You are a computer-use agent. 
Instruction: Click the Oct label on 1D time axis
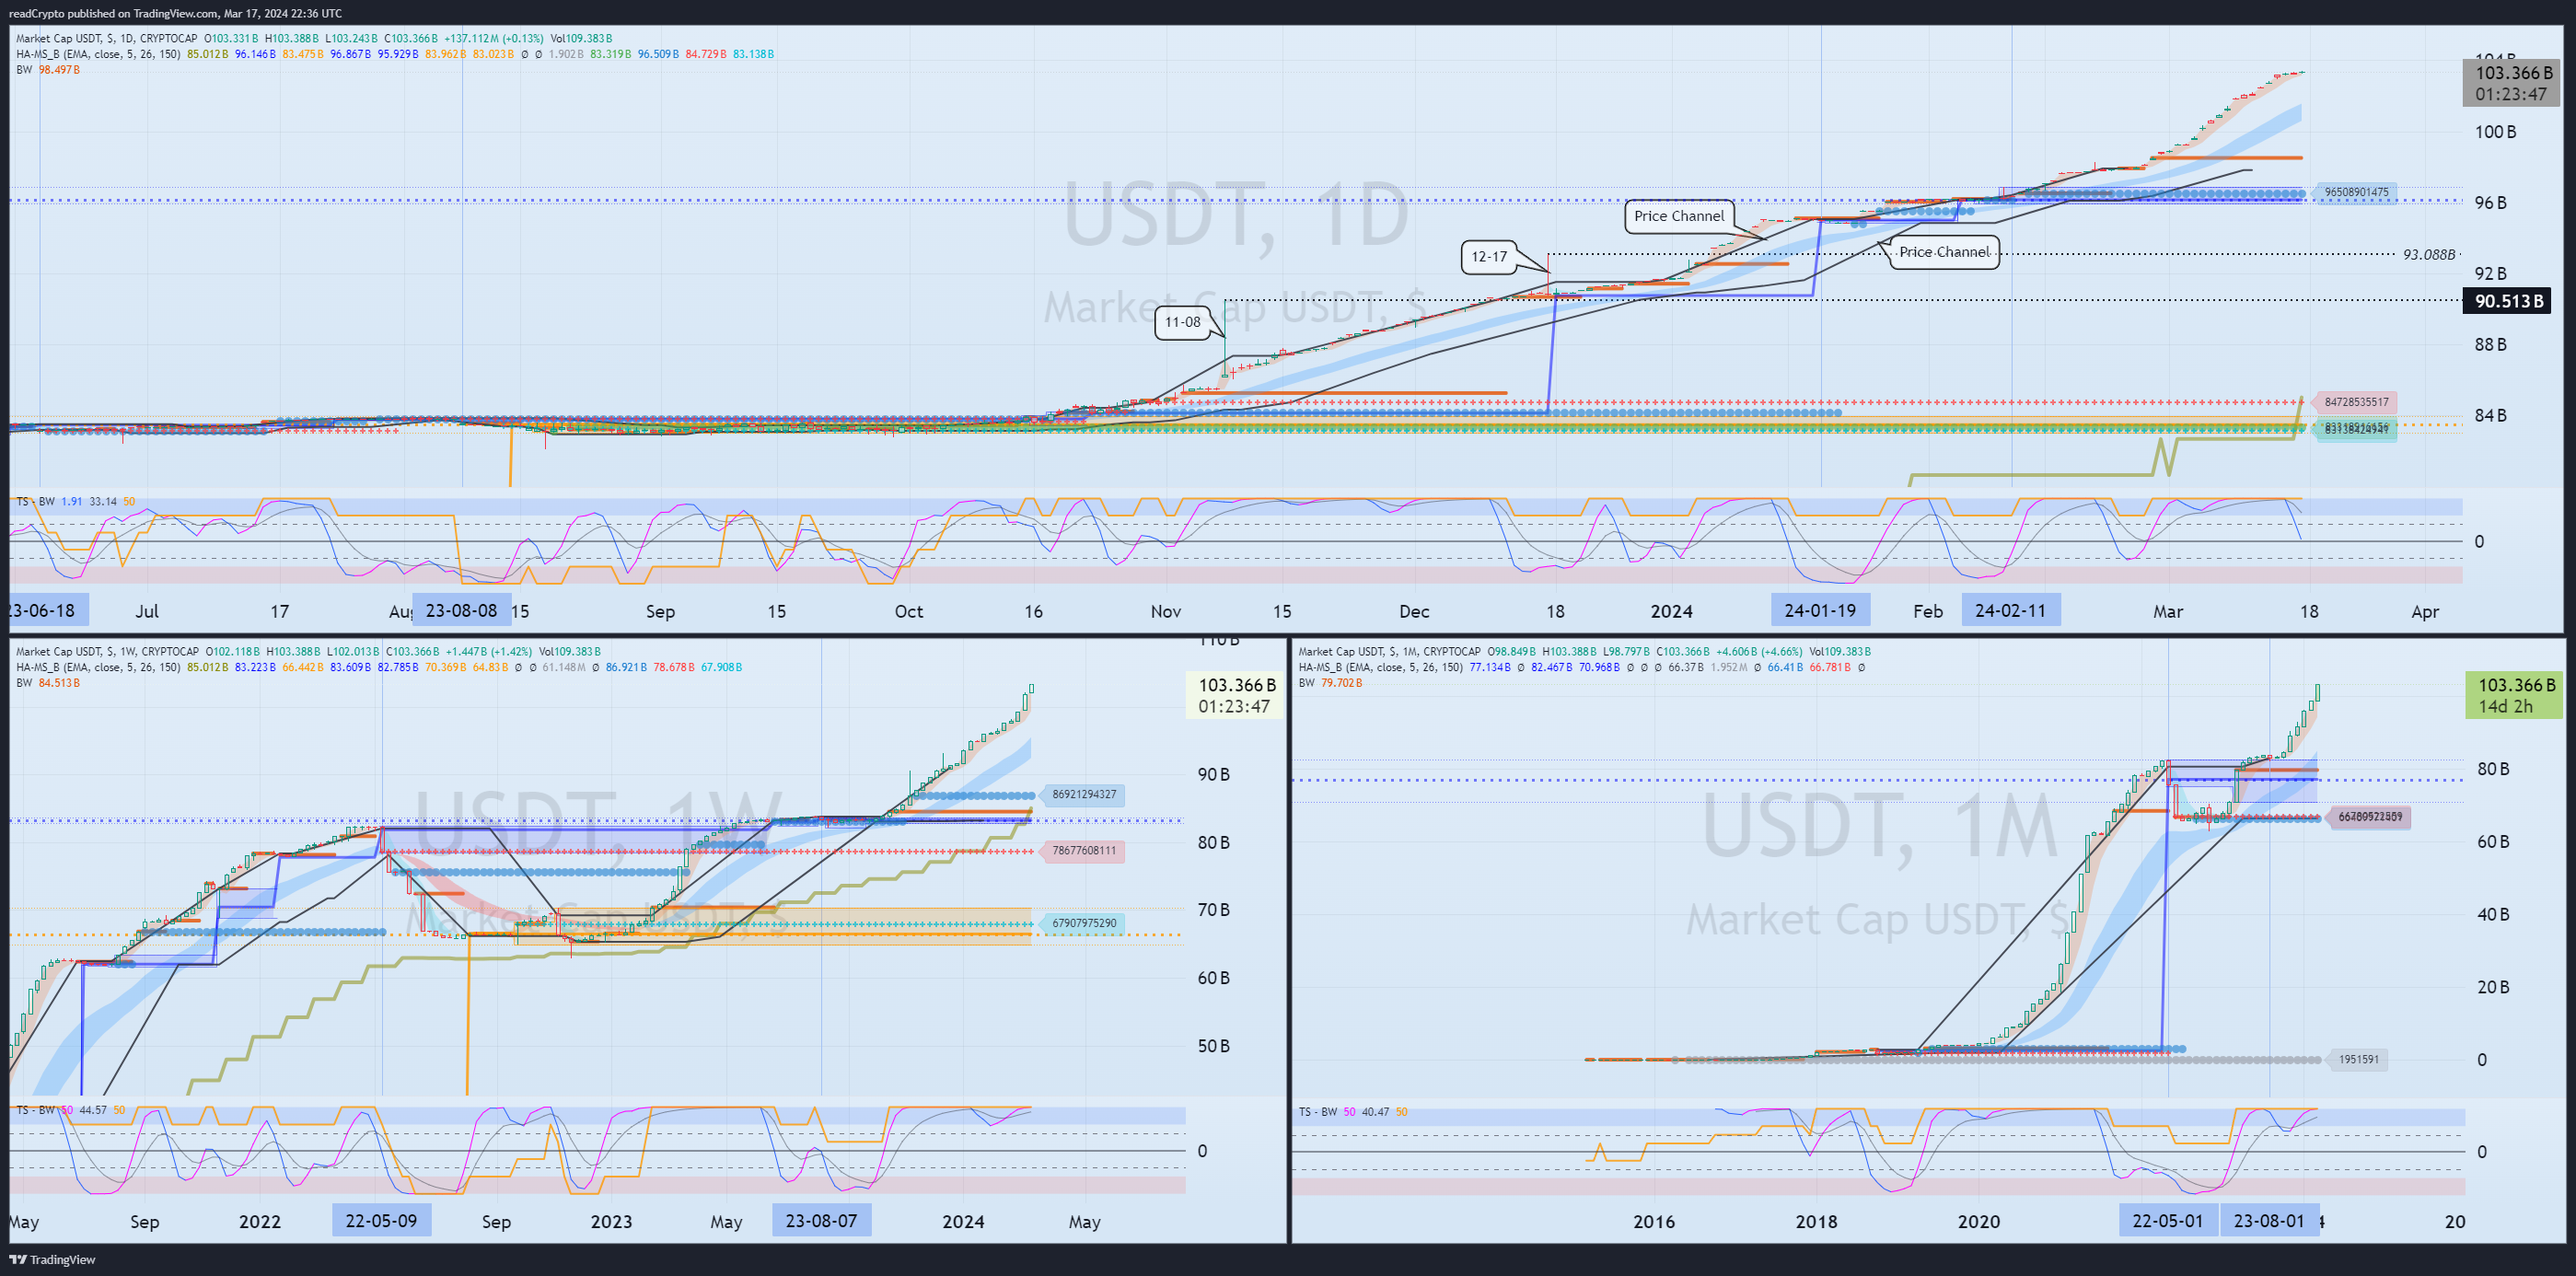[x=909, y=611]
